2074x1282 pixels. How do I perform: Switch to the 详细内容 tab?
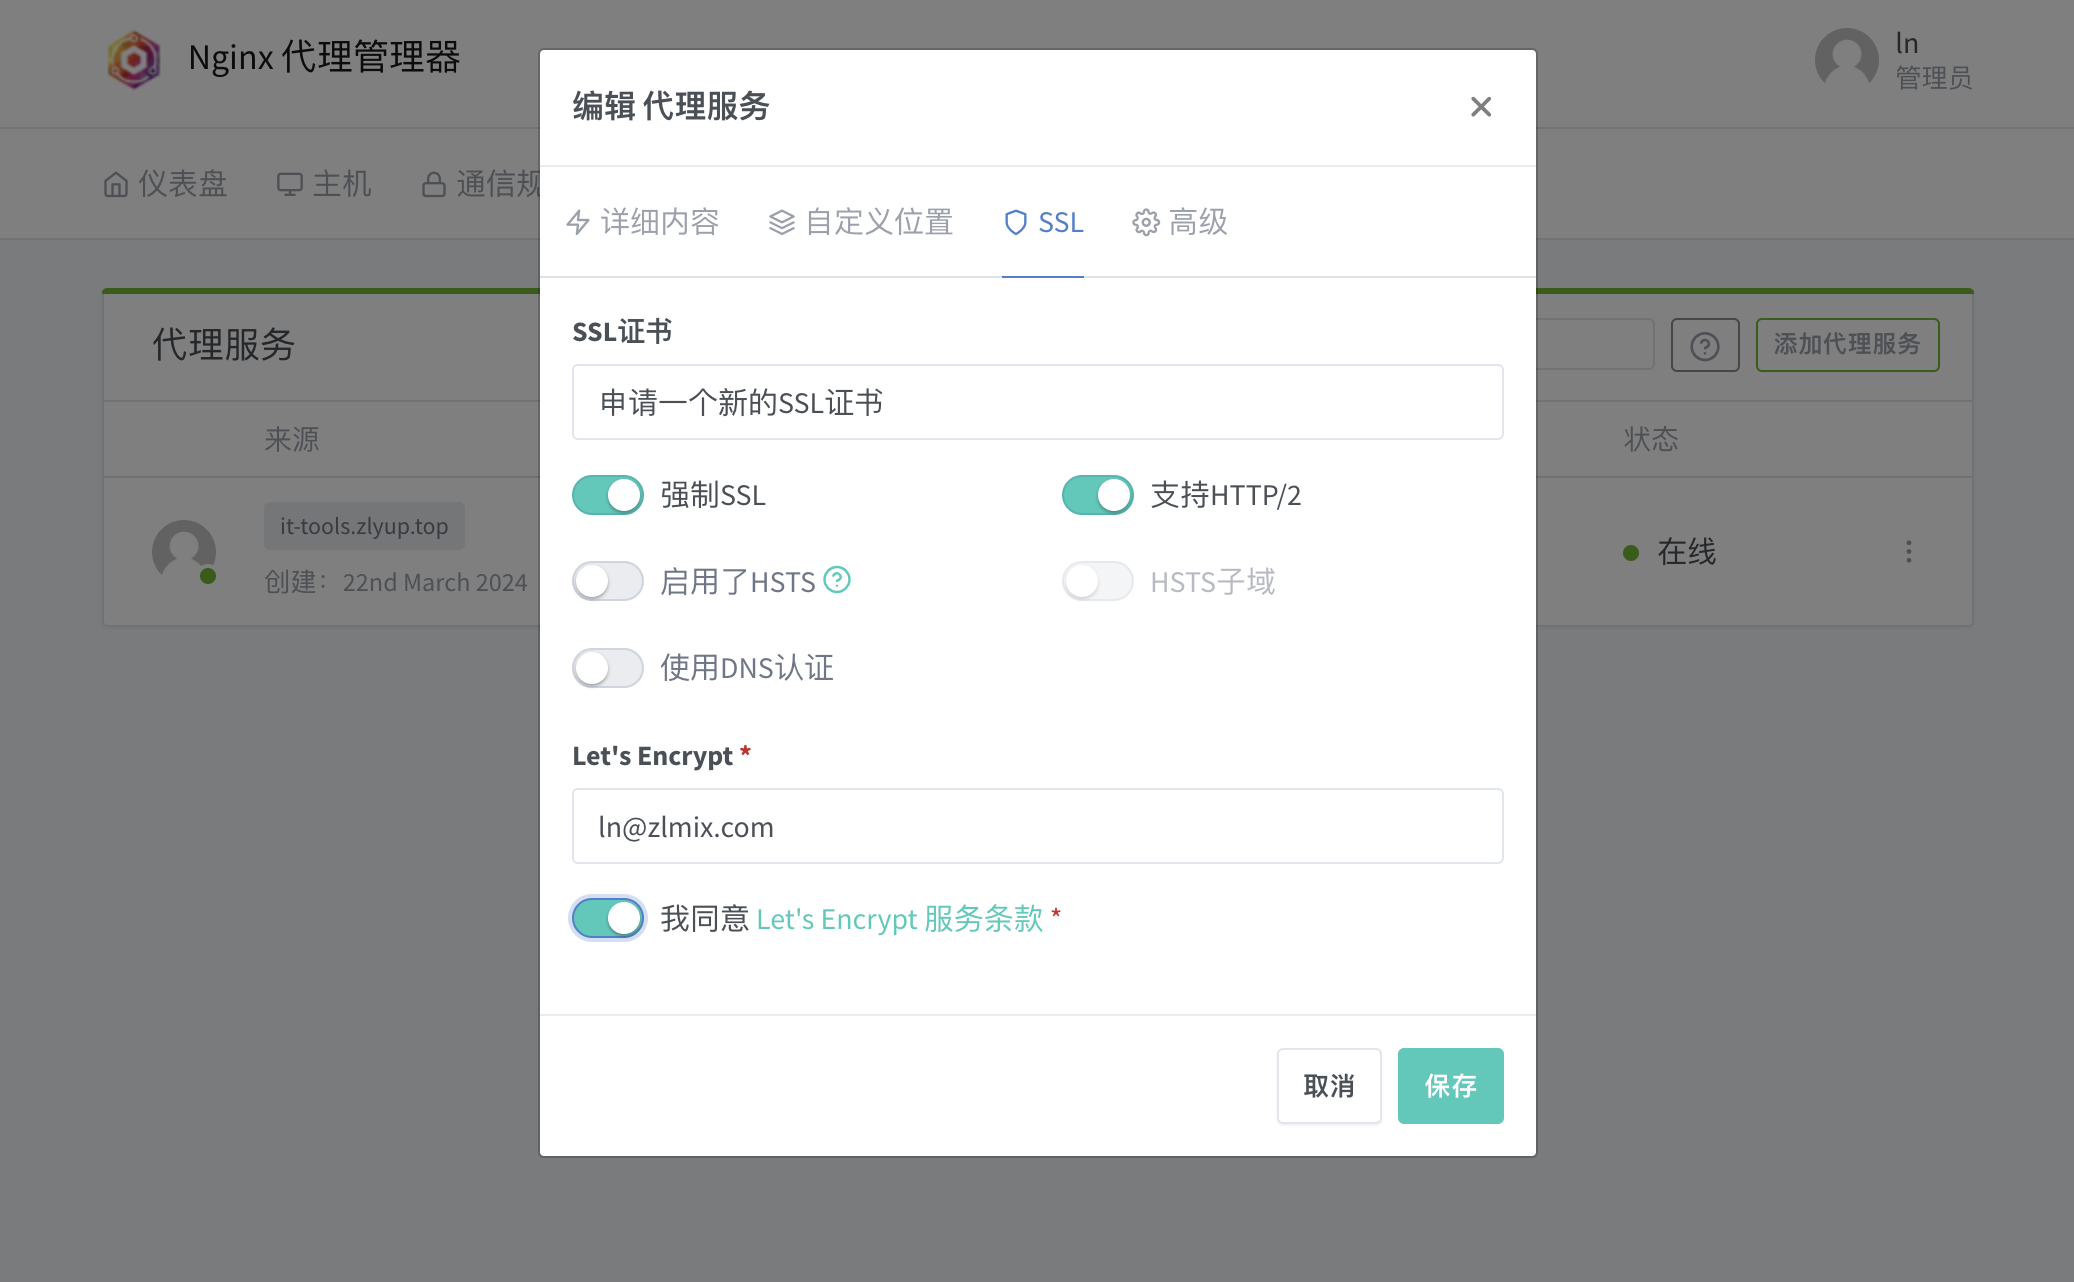pos(643,222)
